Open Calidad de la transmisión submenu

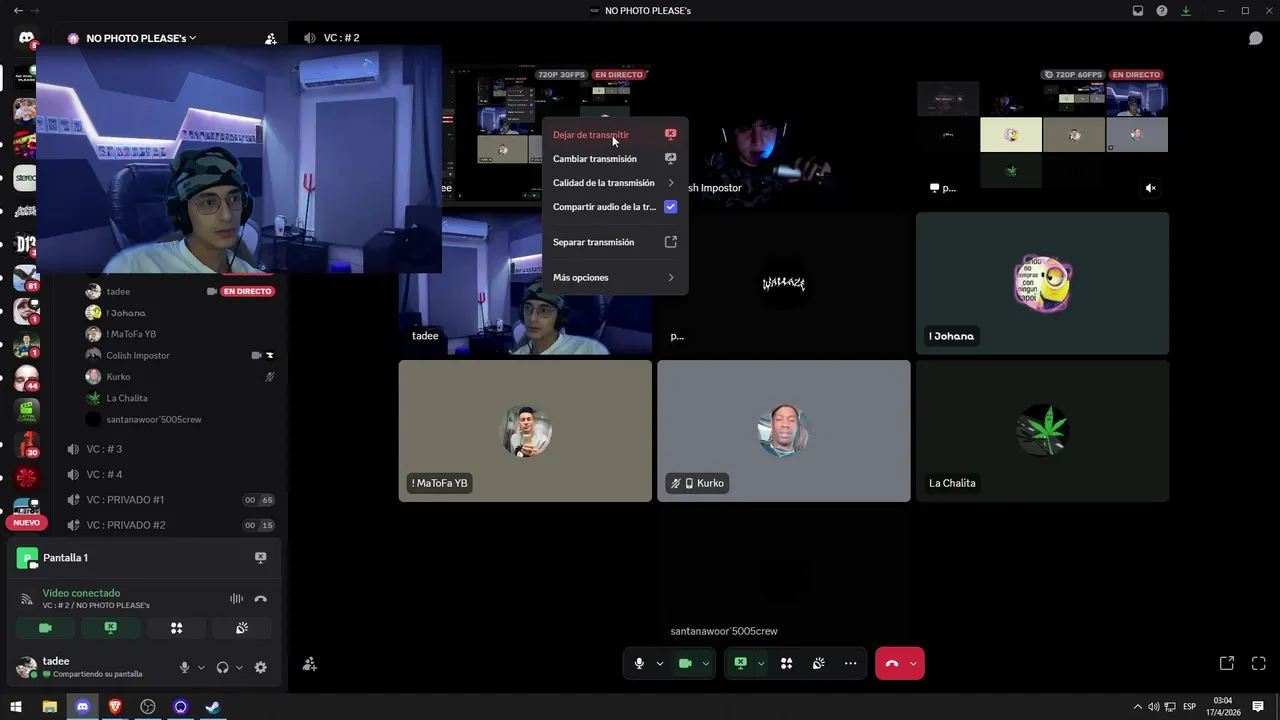614,183
